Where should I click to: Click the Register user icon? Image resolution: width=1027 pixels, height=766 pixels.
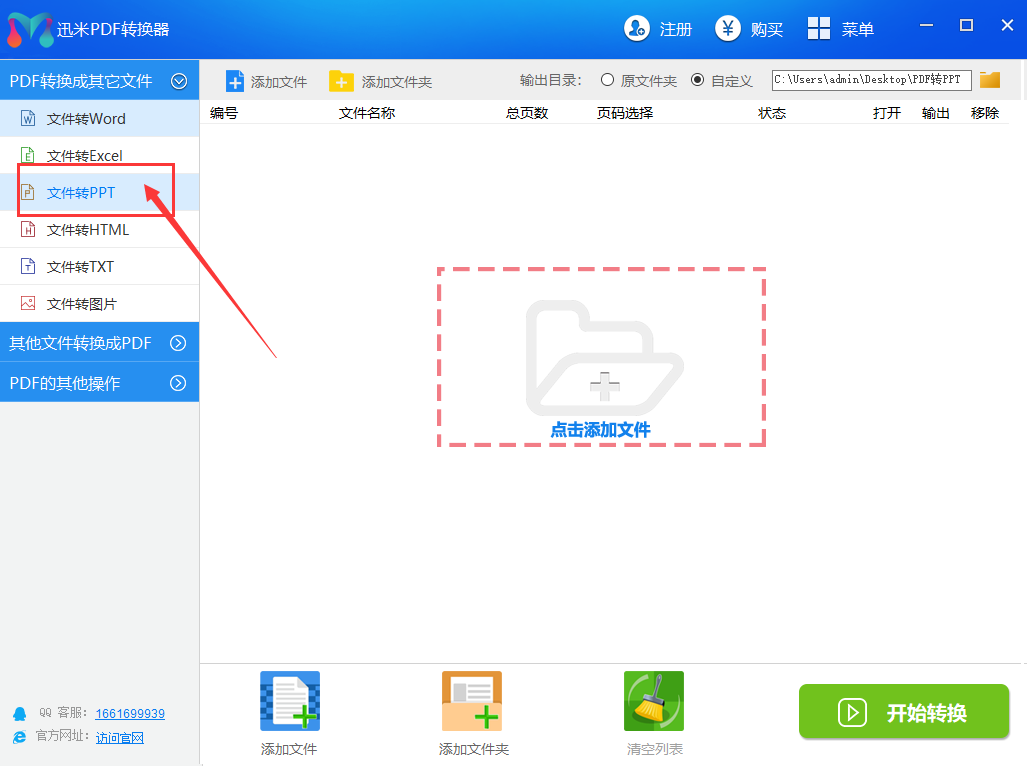point(637,29)
